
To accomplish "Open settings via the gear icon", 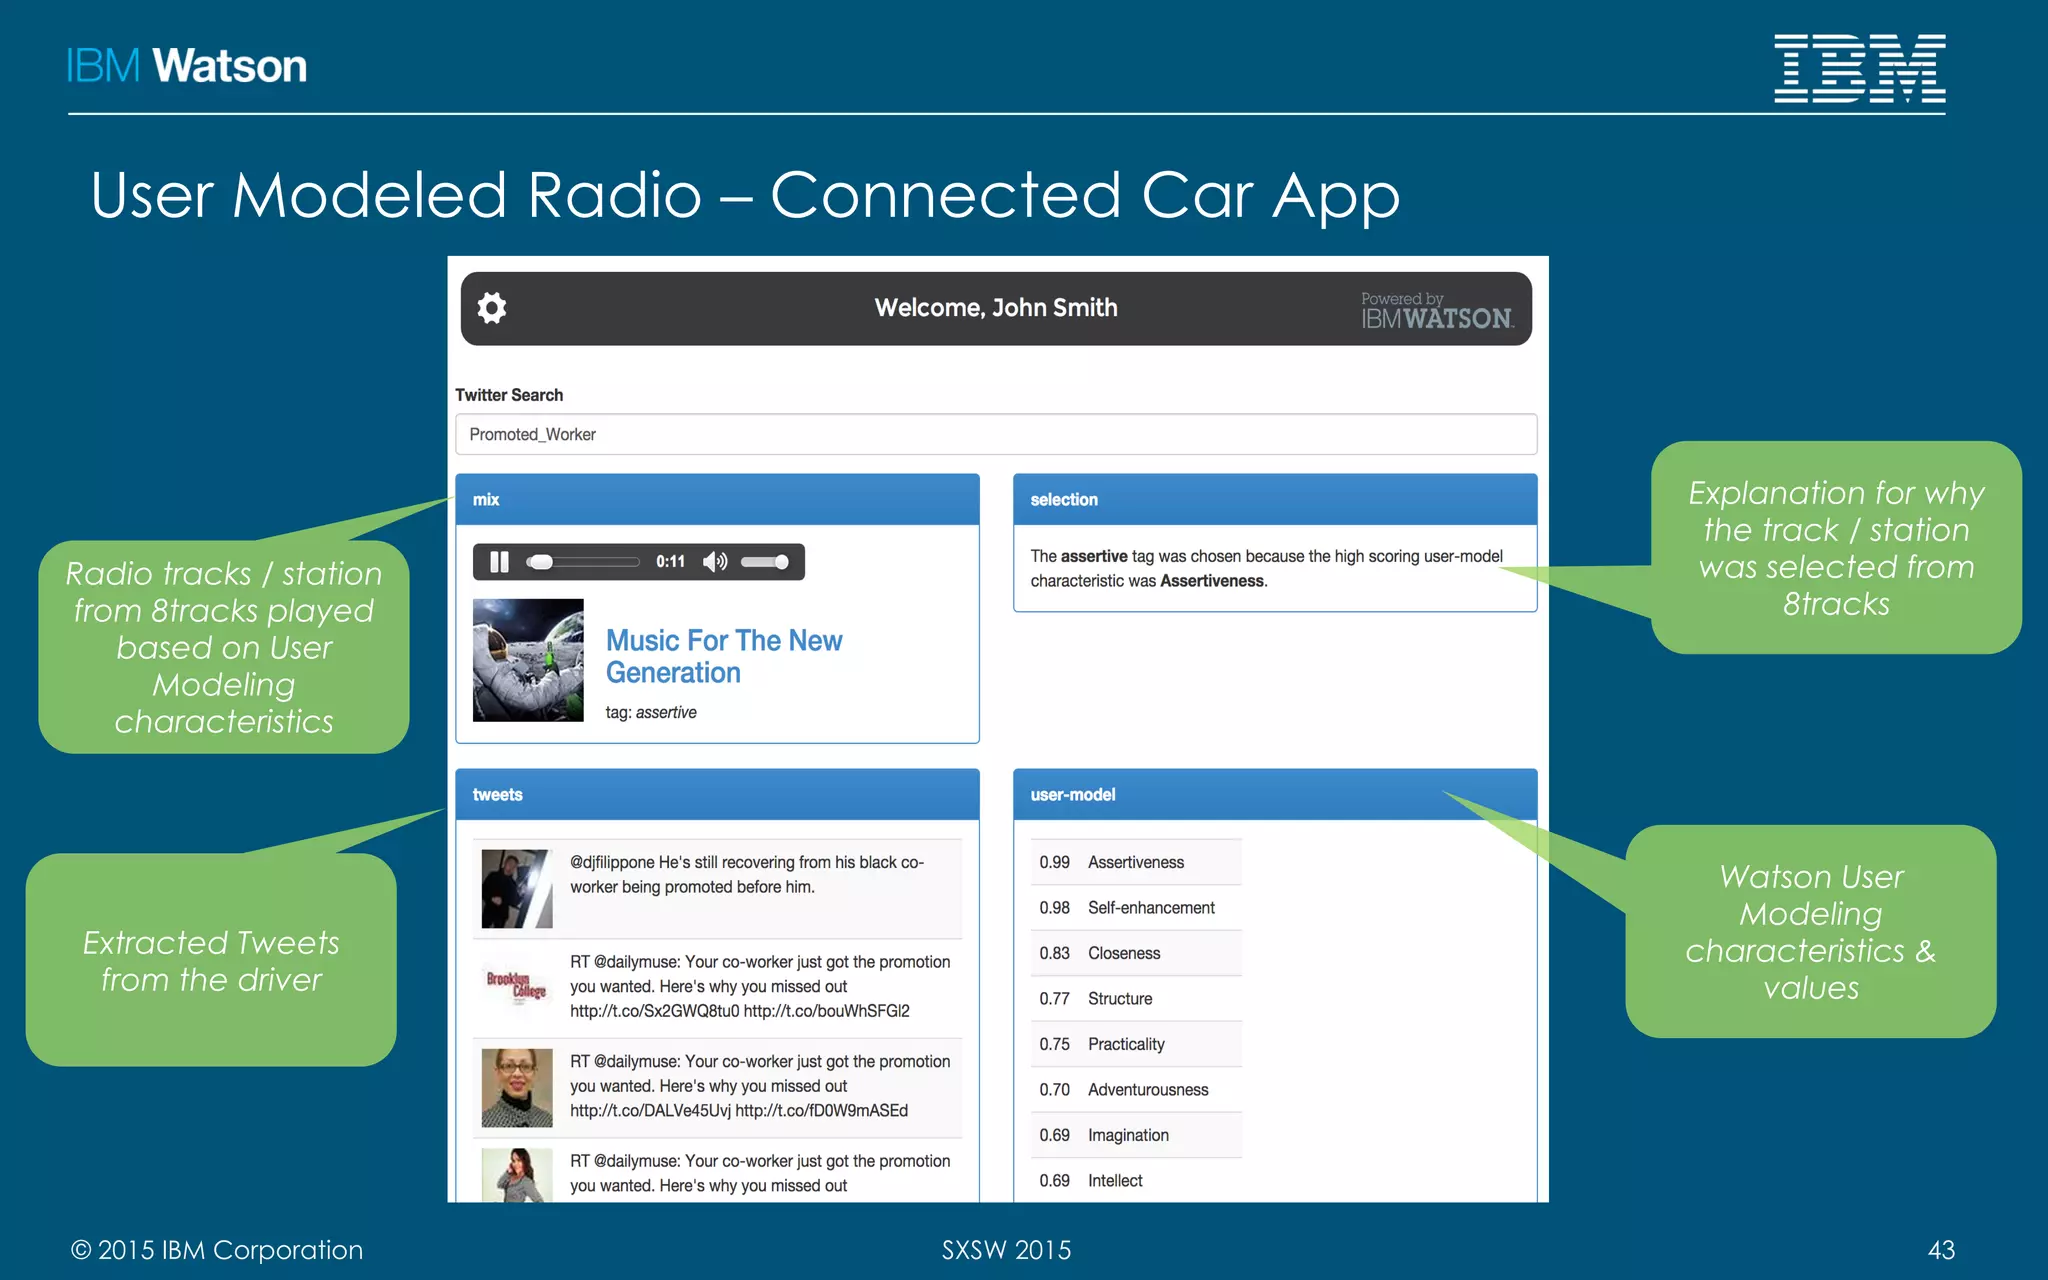I will pyautogui.click(x=491, y=308).
